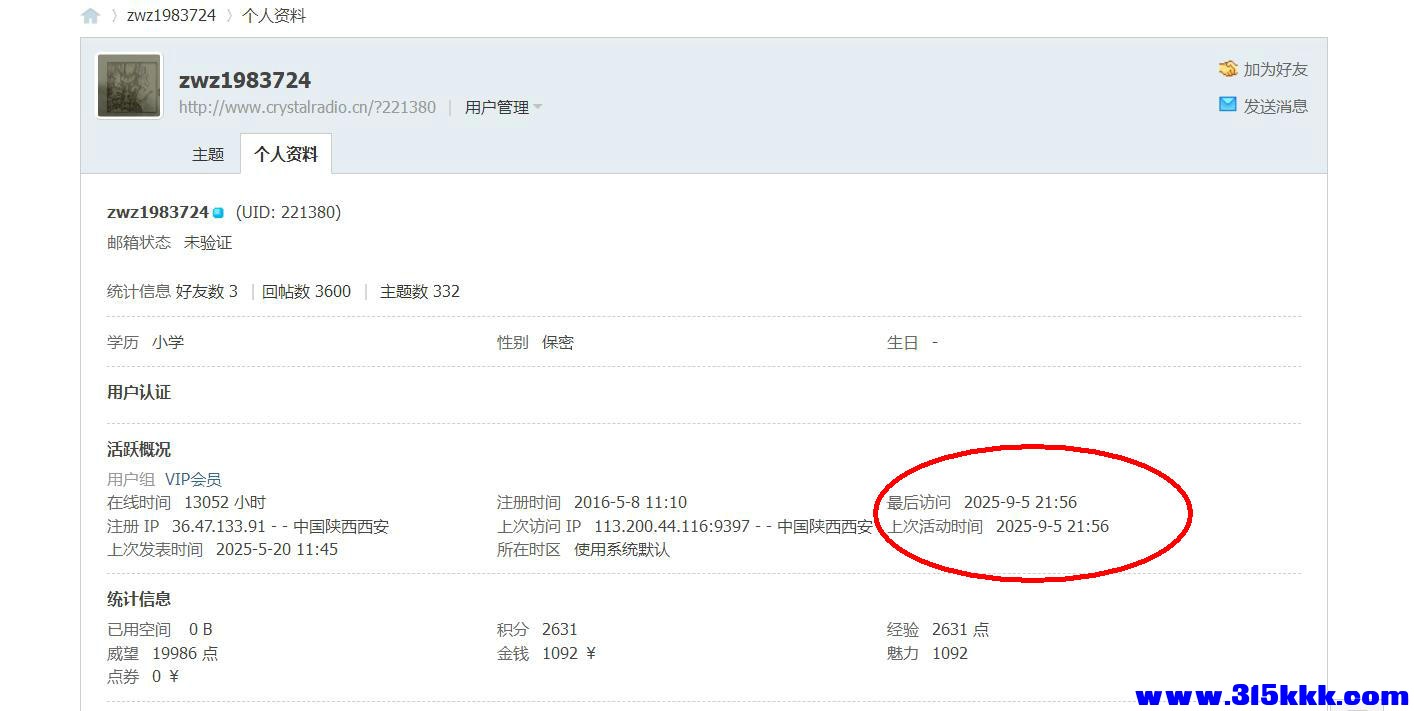1414x711 pixels.
Task: Select the 个人资料 tab
Action: pyautogui.click(x=286, y=154)
